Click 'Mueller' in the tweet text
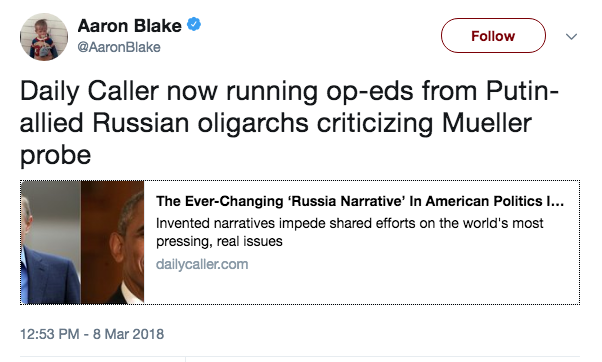The height and width of the screenshot is (362, 602). [x=486, y=123]
